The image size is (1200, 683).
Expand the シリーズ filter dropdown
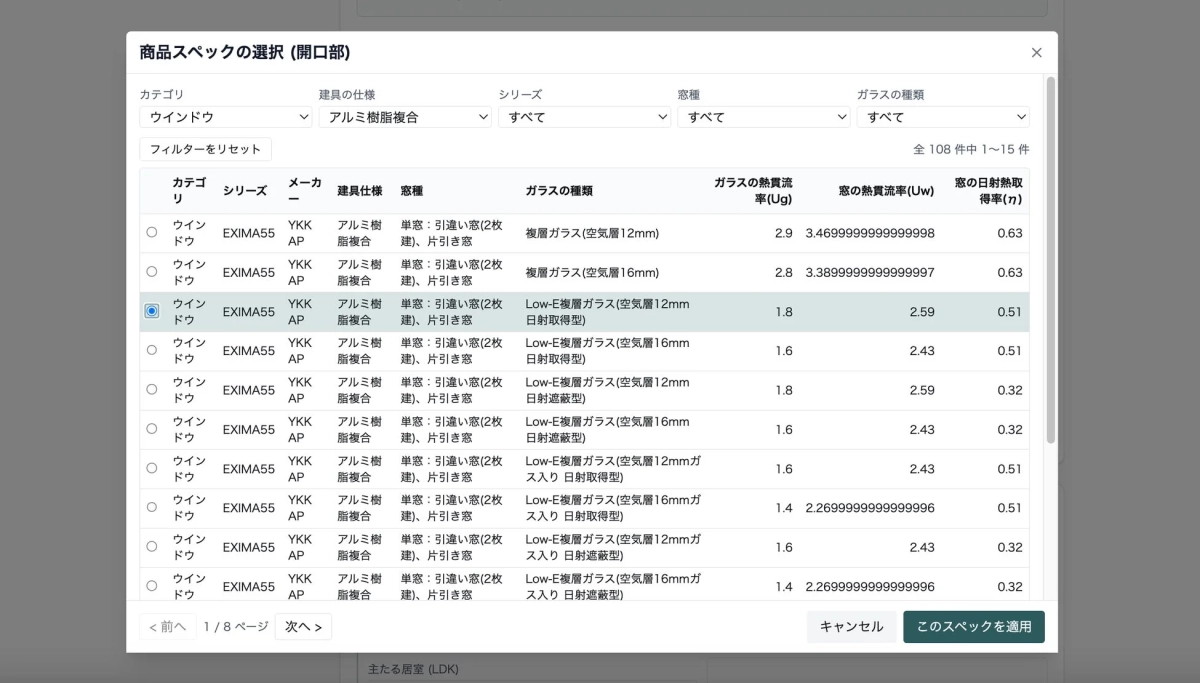click(x=584, y=117)
